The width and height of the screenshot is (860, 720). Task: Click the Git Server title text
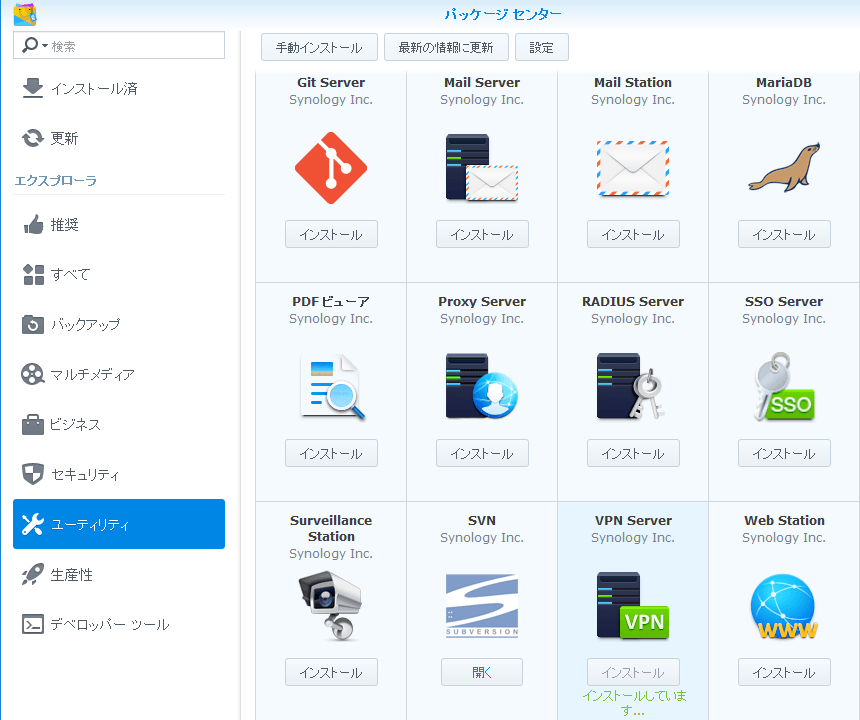(x=331, y=82)
